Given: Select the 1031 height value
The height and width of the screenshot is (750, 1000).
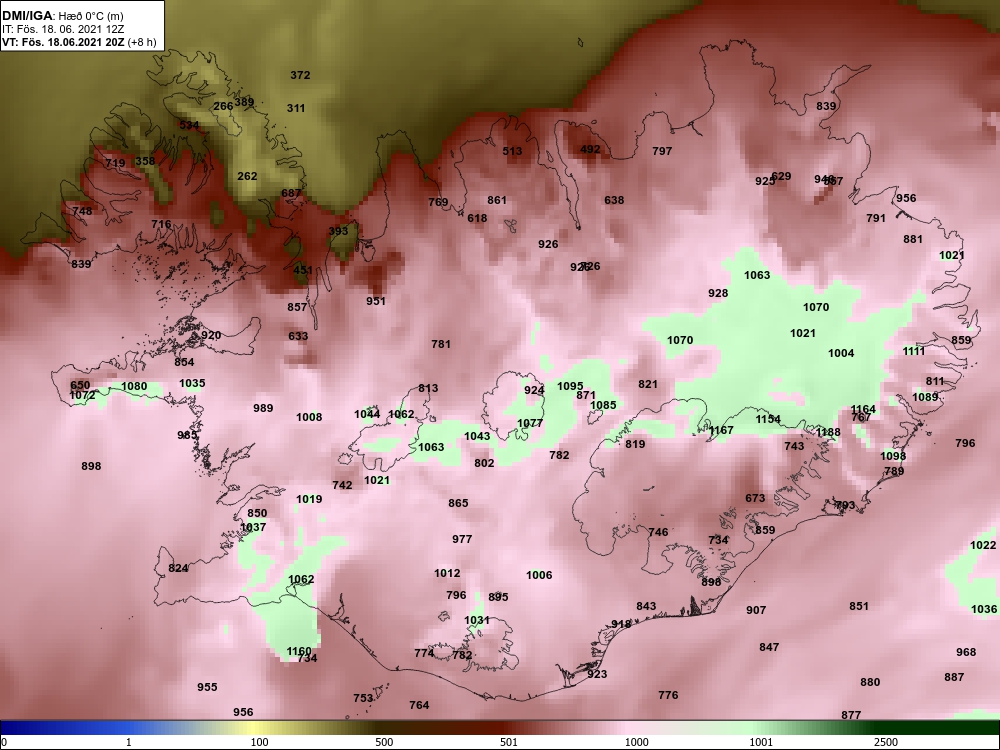Looking at the screenshot, I should [x=477, y=621].
